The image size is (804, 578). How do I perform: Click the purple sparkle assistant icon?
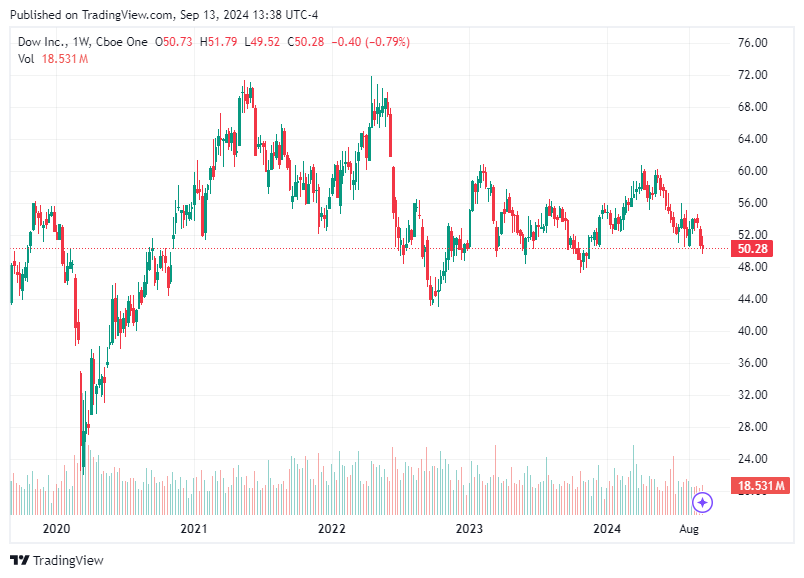(703, 503)
